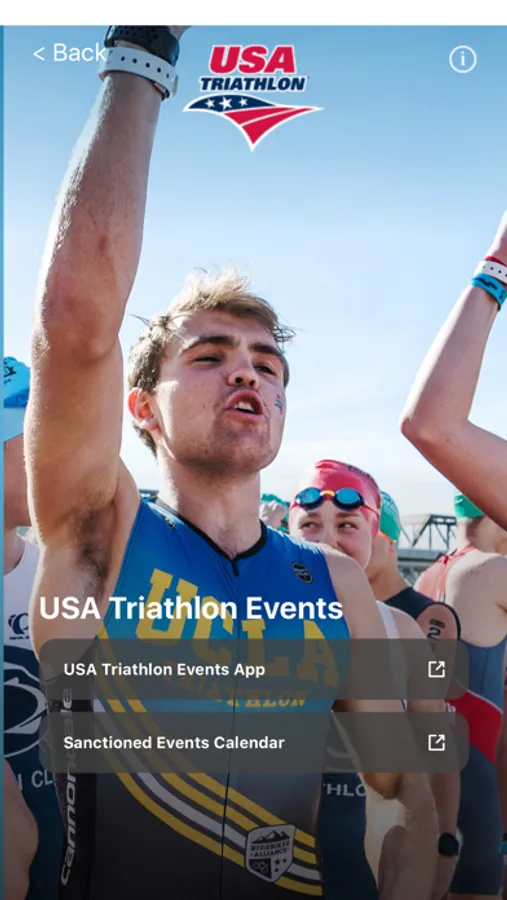
Task: Tap the info circle icon
Action: (x=462, y=59)
